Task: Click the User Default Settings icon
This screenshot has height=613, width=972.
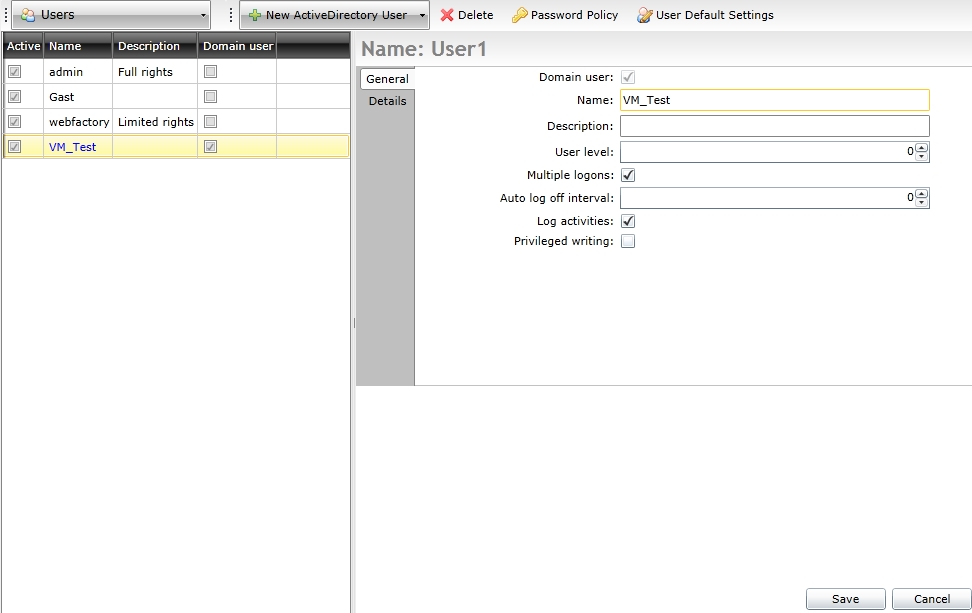Action: tap(645, 15)
